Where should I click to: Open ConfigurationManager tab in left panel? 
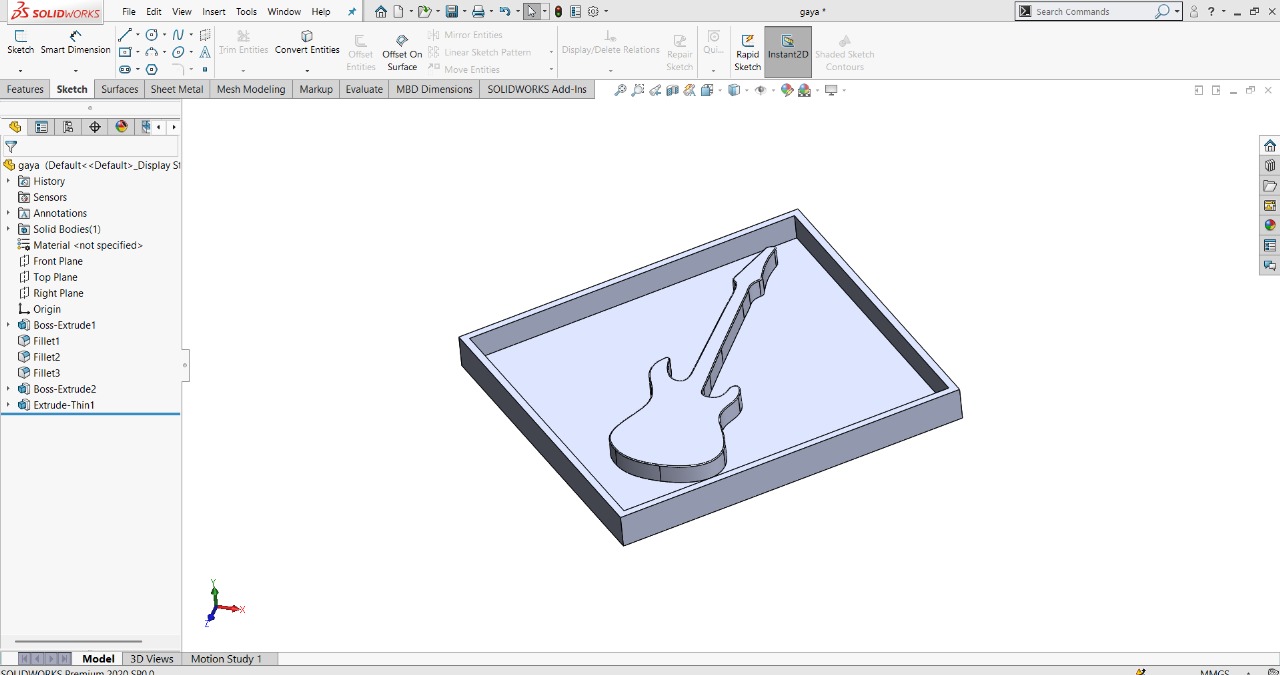(68, 127)
